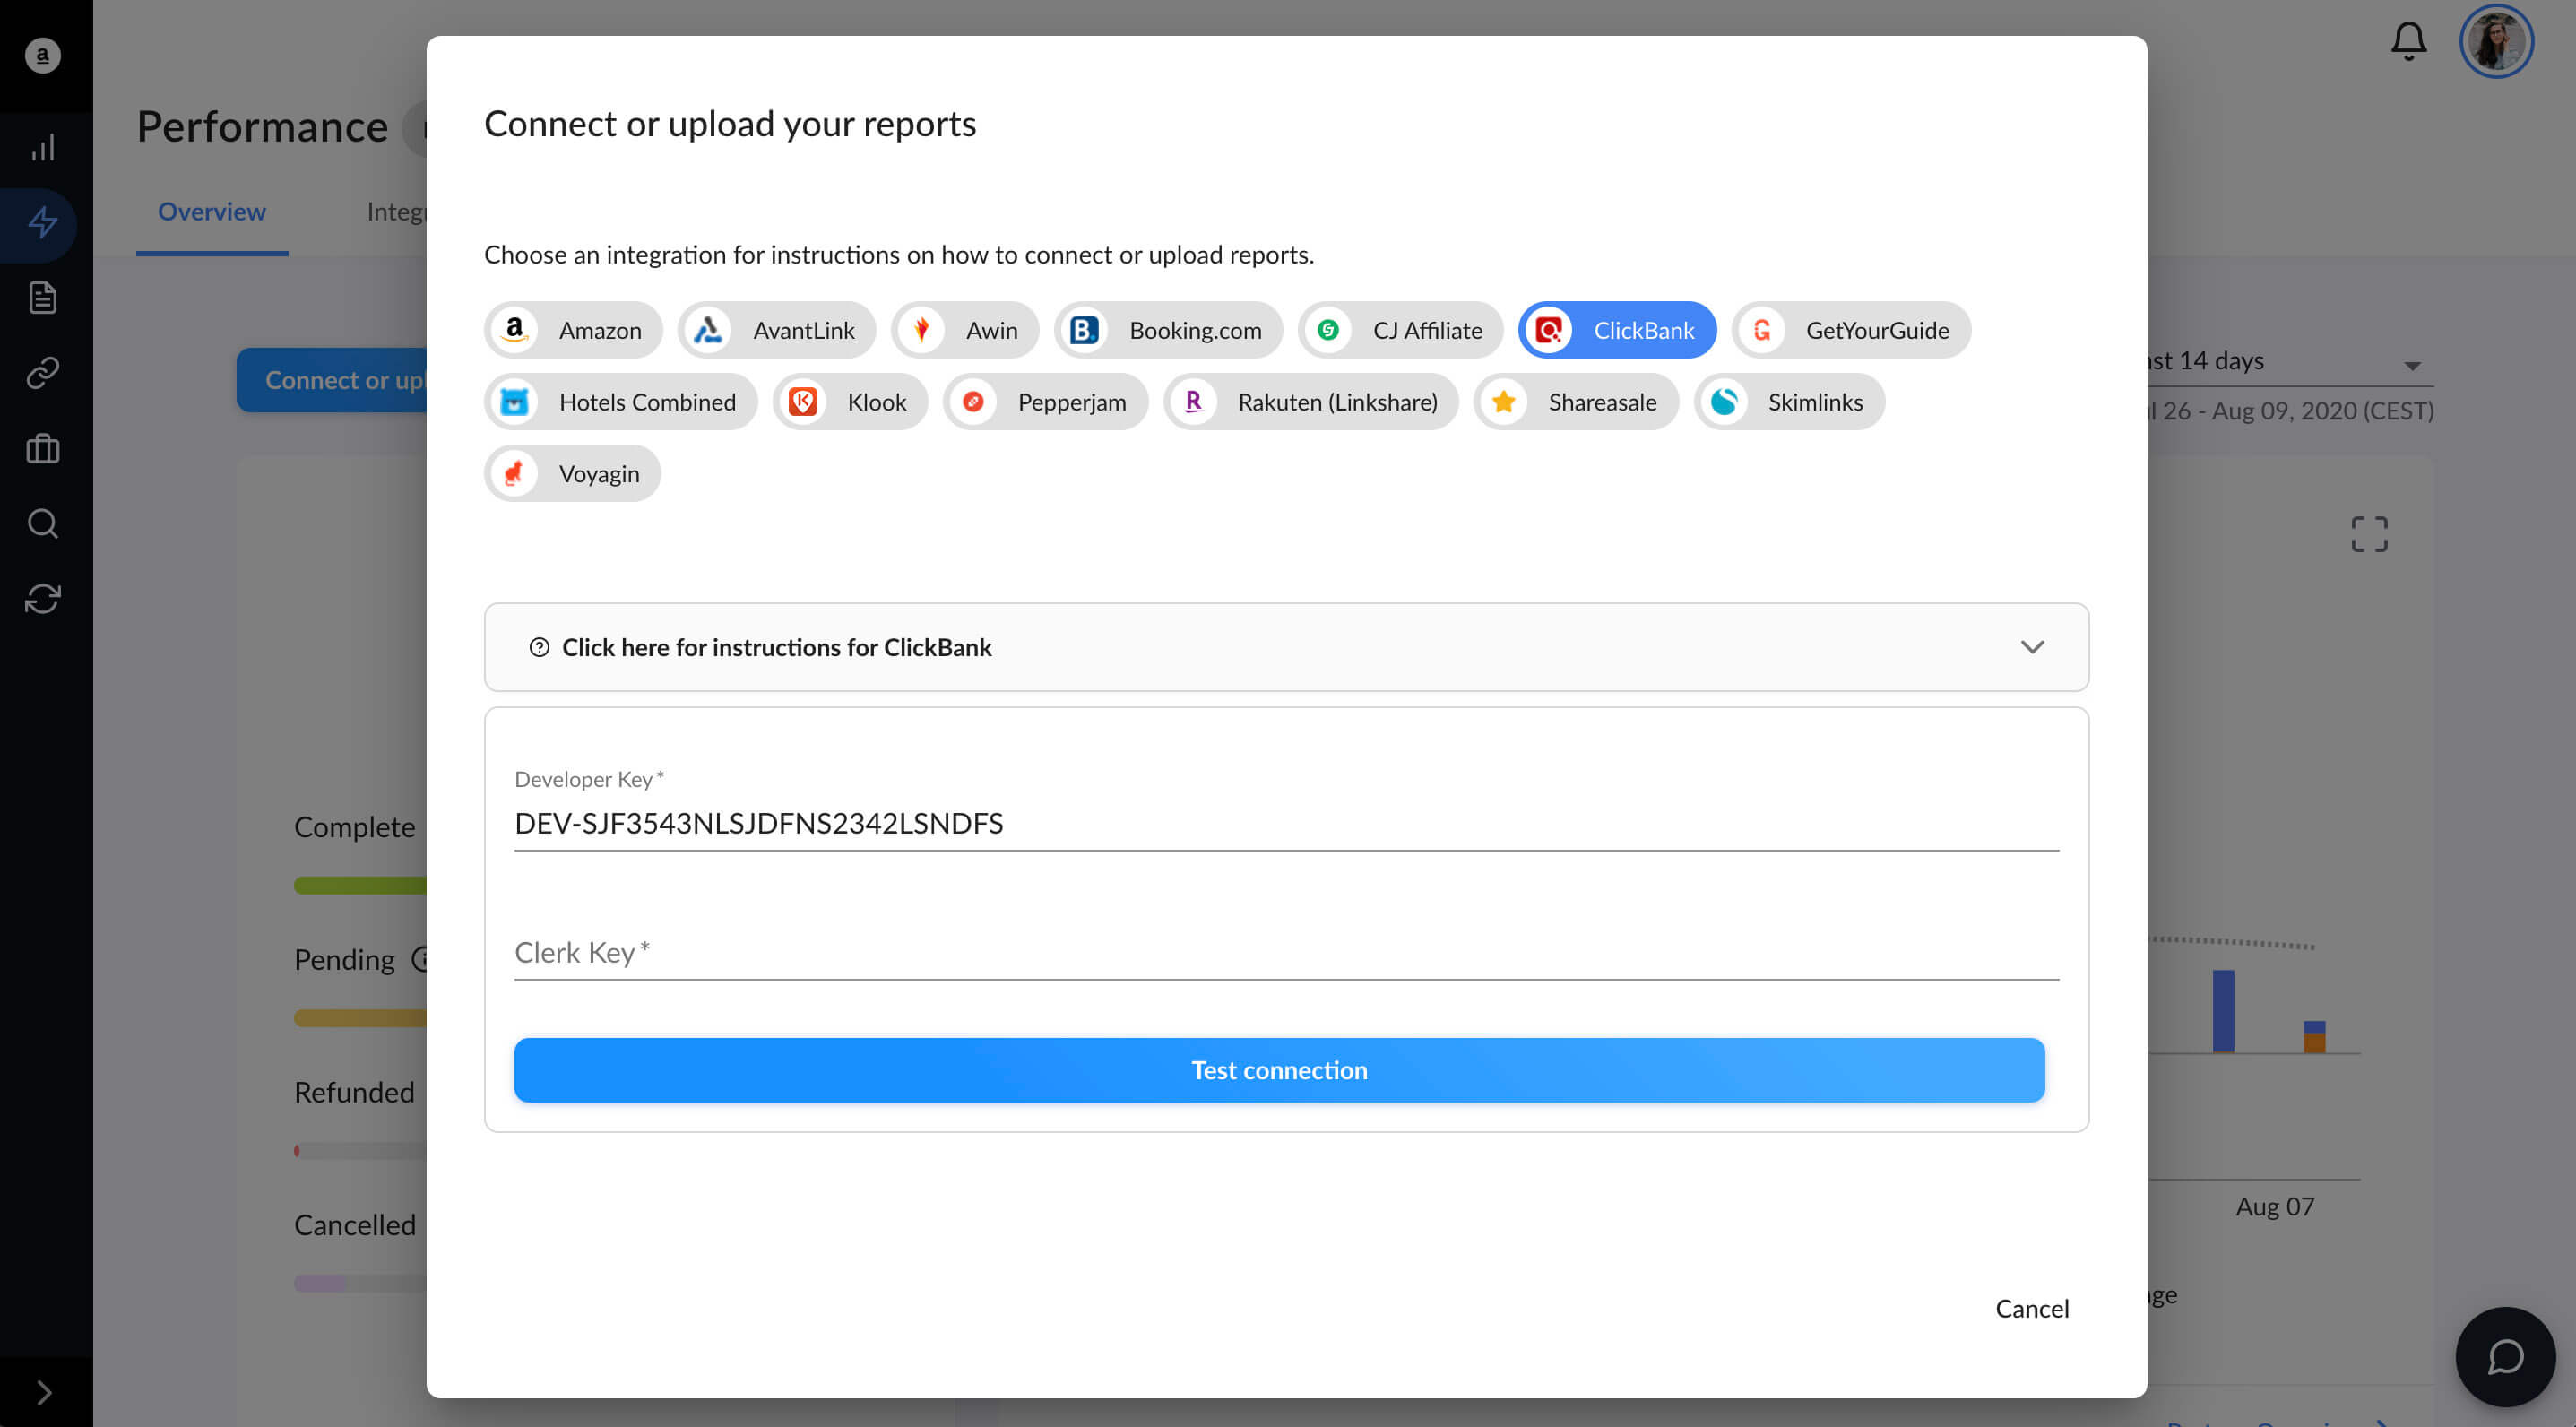Click the help circle icon beside instructions text
This screenshot has height=1427, width=2576.
(539, 647)
